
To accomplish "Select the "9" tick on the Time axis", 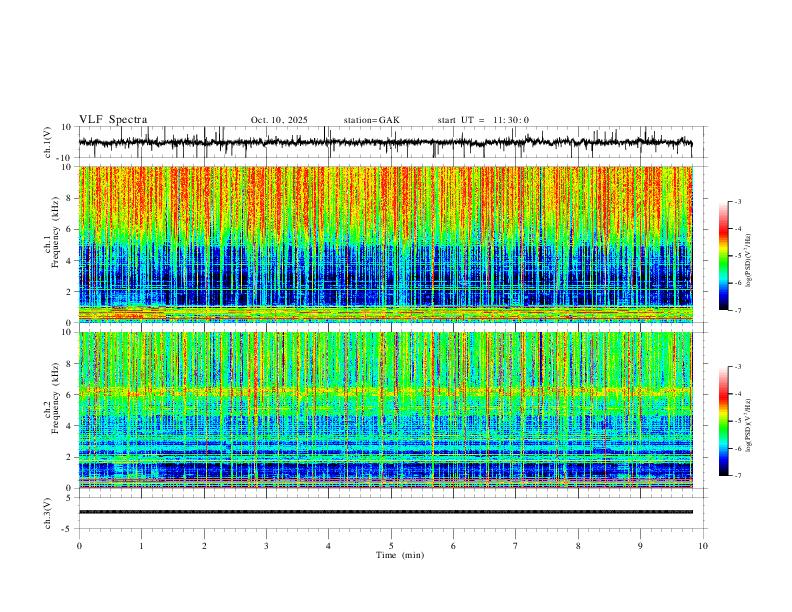I will 640,546.
